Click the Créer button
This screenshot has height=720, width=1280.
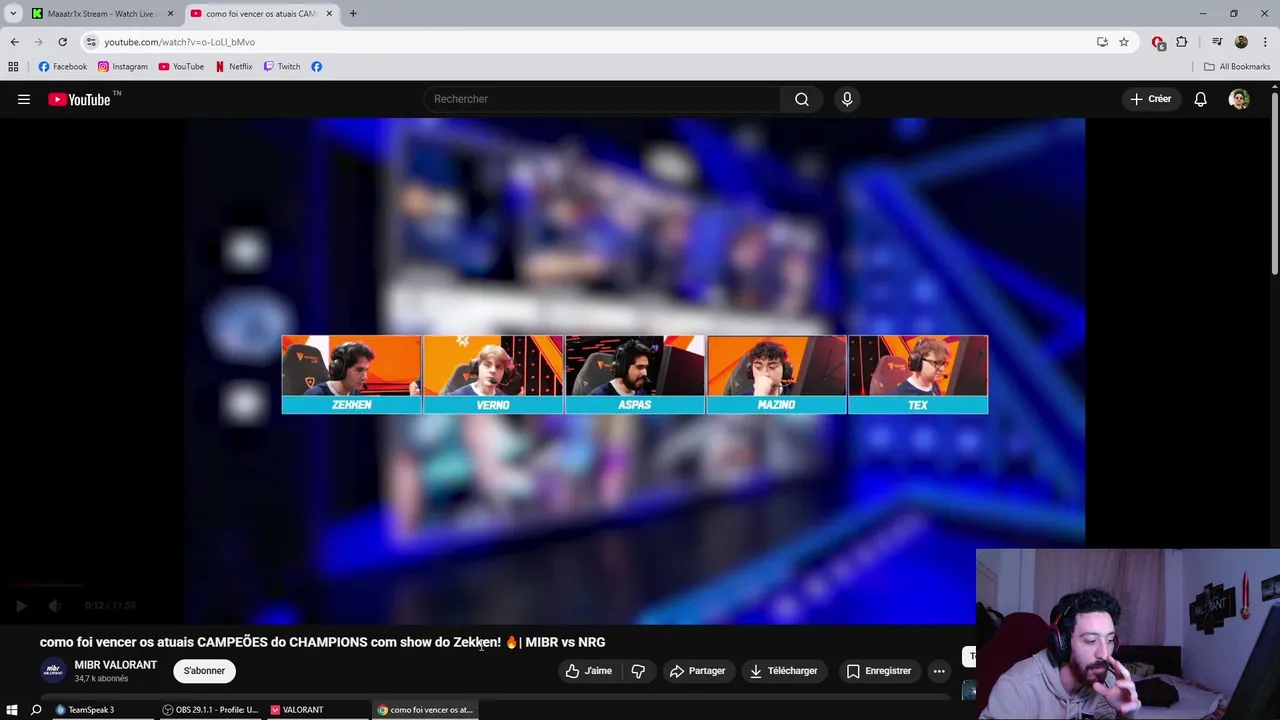[1151, 99]
